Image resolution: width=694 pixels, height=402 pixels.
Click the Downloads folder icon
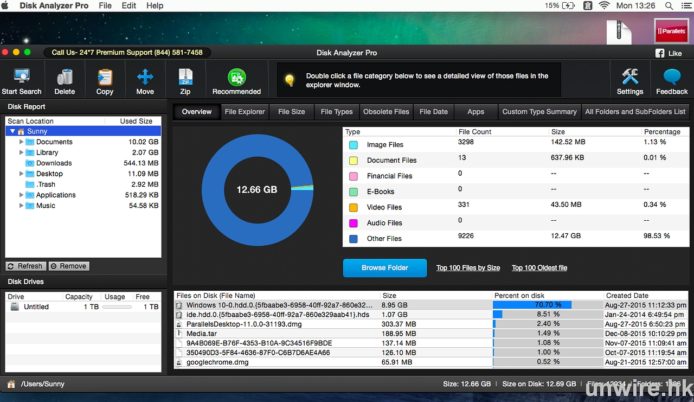pyautogui.click(x=30, y=163)
